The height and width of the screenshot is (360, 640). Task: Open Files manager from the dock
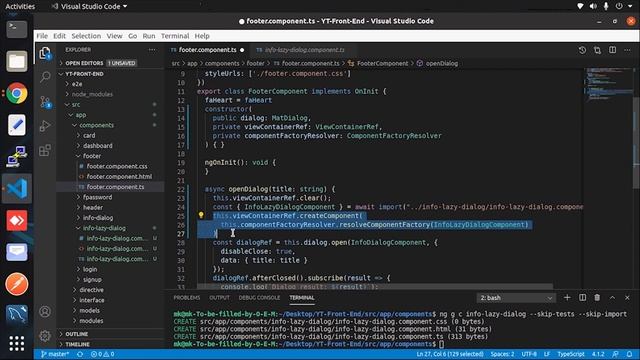pos(17,61)
